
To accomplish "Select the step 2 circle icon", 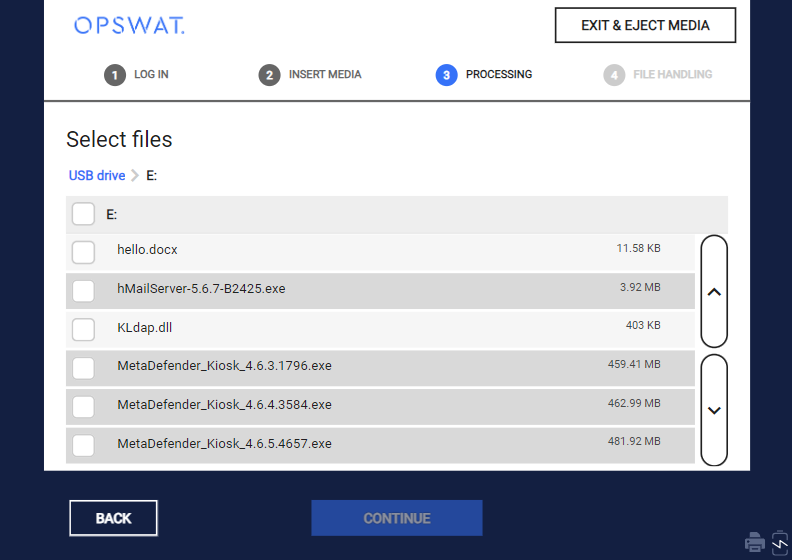I will coord(269,75).
